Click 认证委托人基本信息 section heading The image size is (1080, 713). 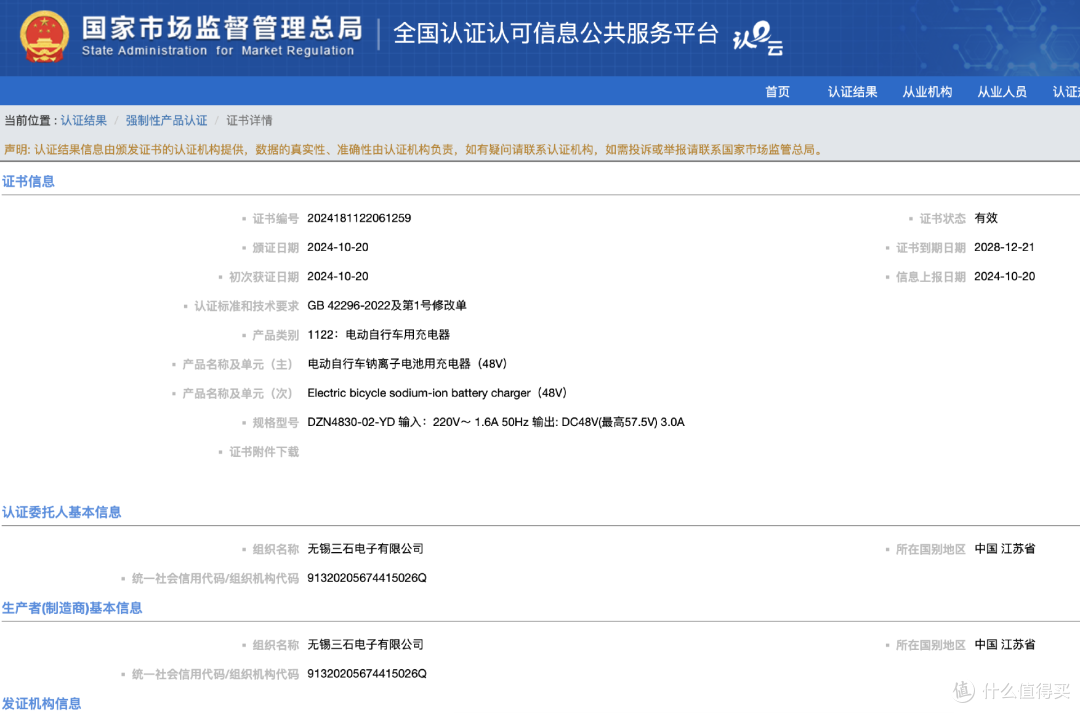point(61,512)
